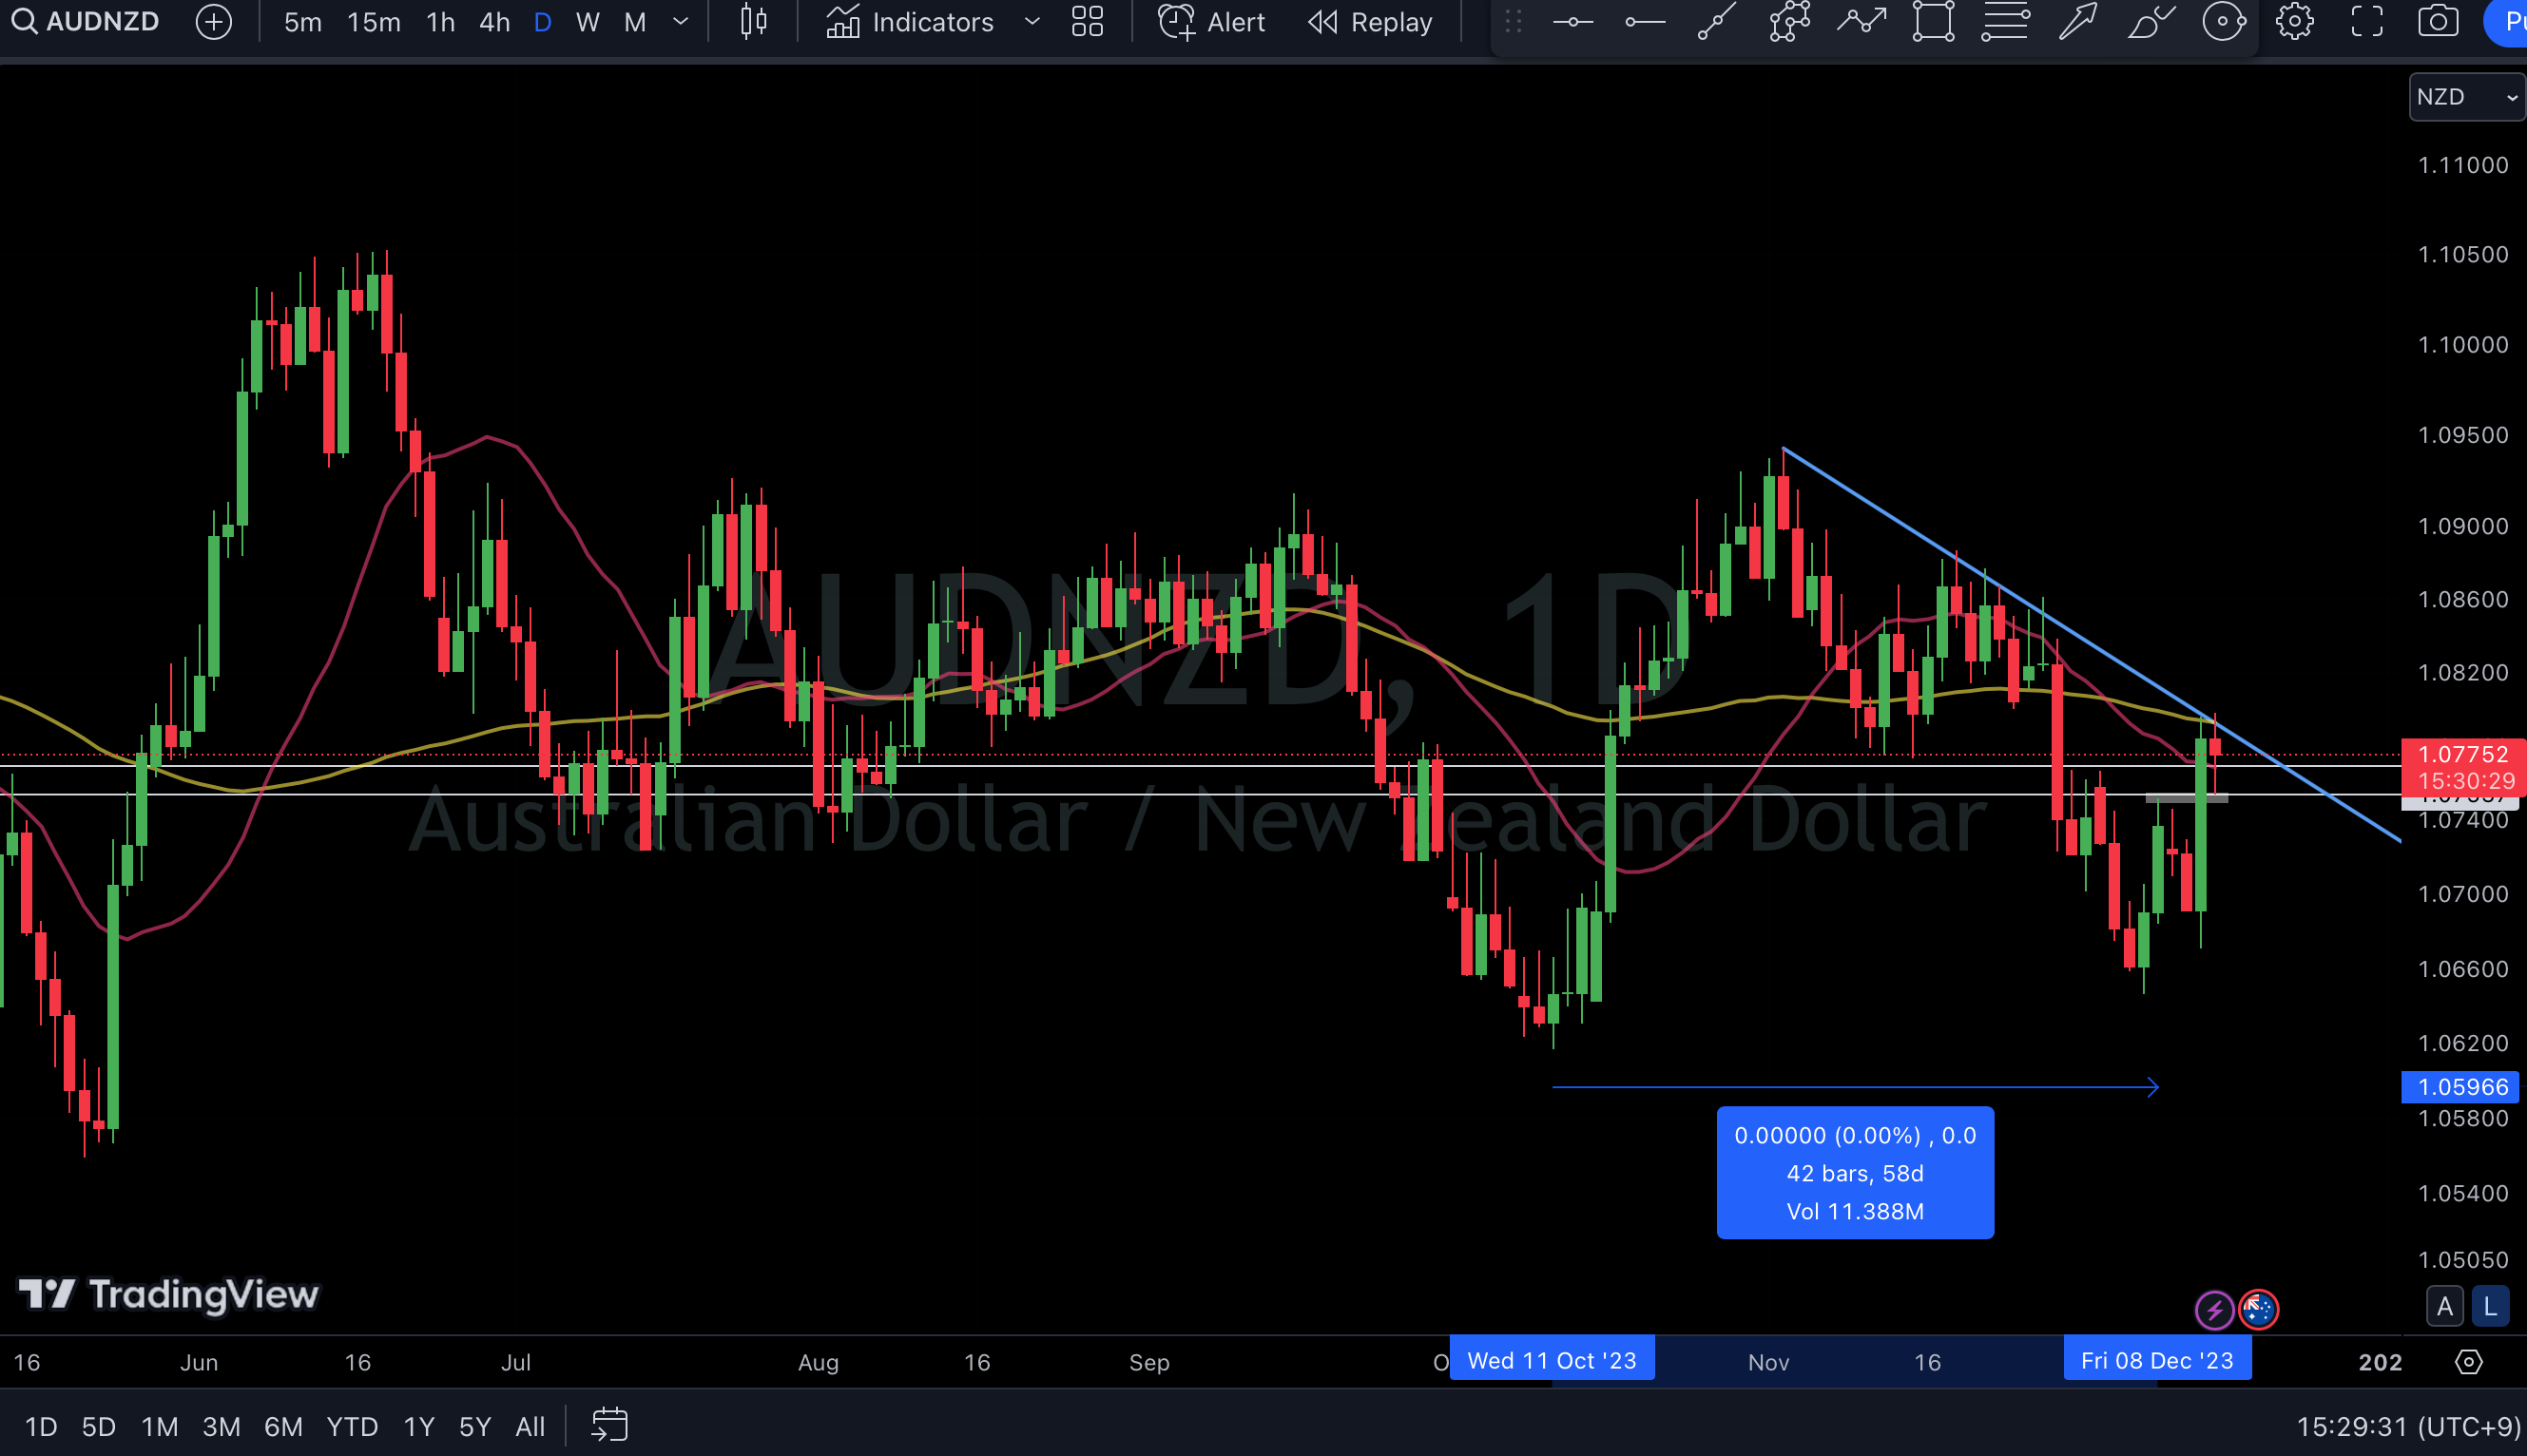Switch to the weekly W timeframe
The height and width of the screenshot is (1456, 2527).
(588, 22)
